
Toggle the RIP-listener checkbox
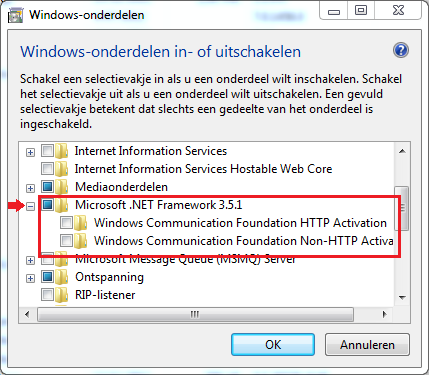tap(47, 295)
